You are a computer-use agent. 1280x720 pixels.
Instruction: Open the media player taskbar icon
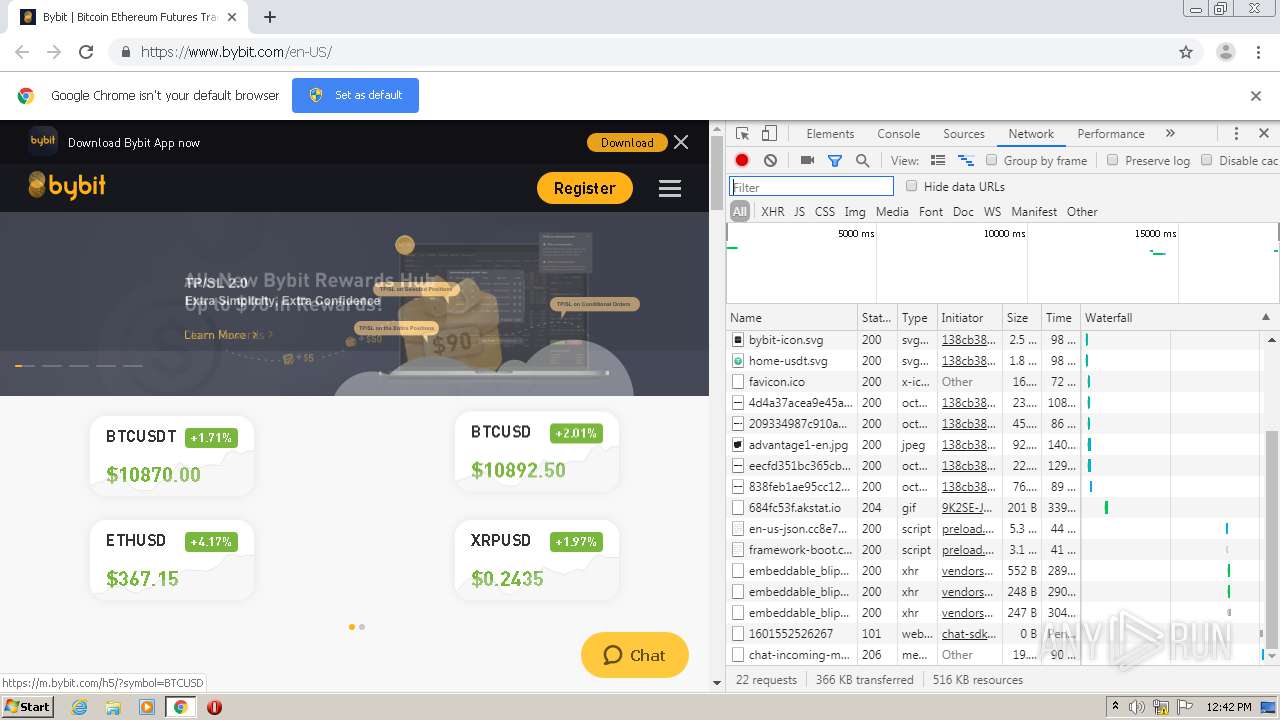[x=147, y=707]
